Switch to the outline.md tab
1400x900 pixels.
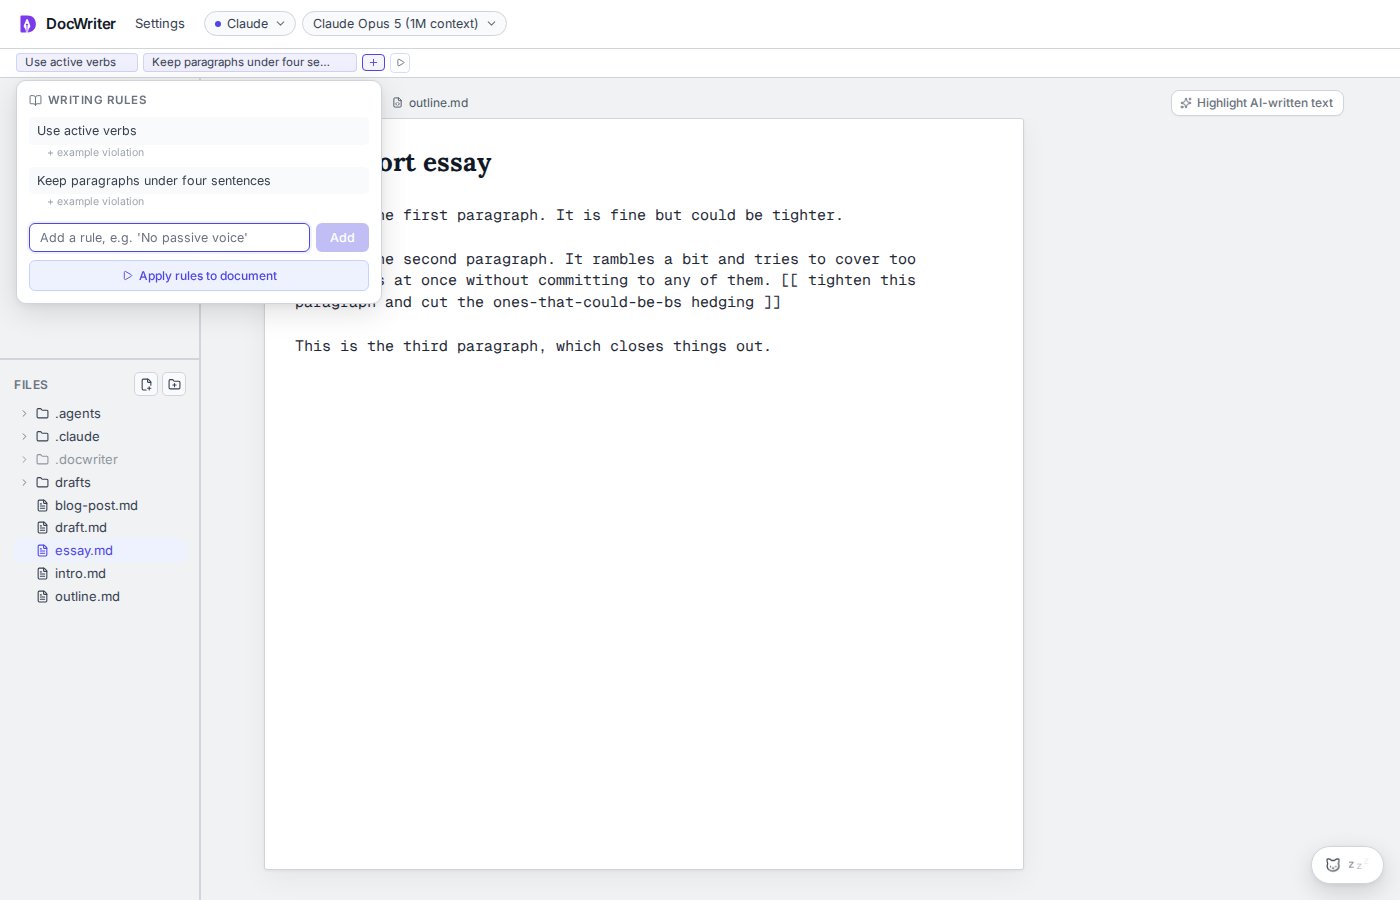(x=430, y=103)
